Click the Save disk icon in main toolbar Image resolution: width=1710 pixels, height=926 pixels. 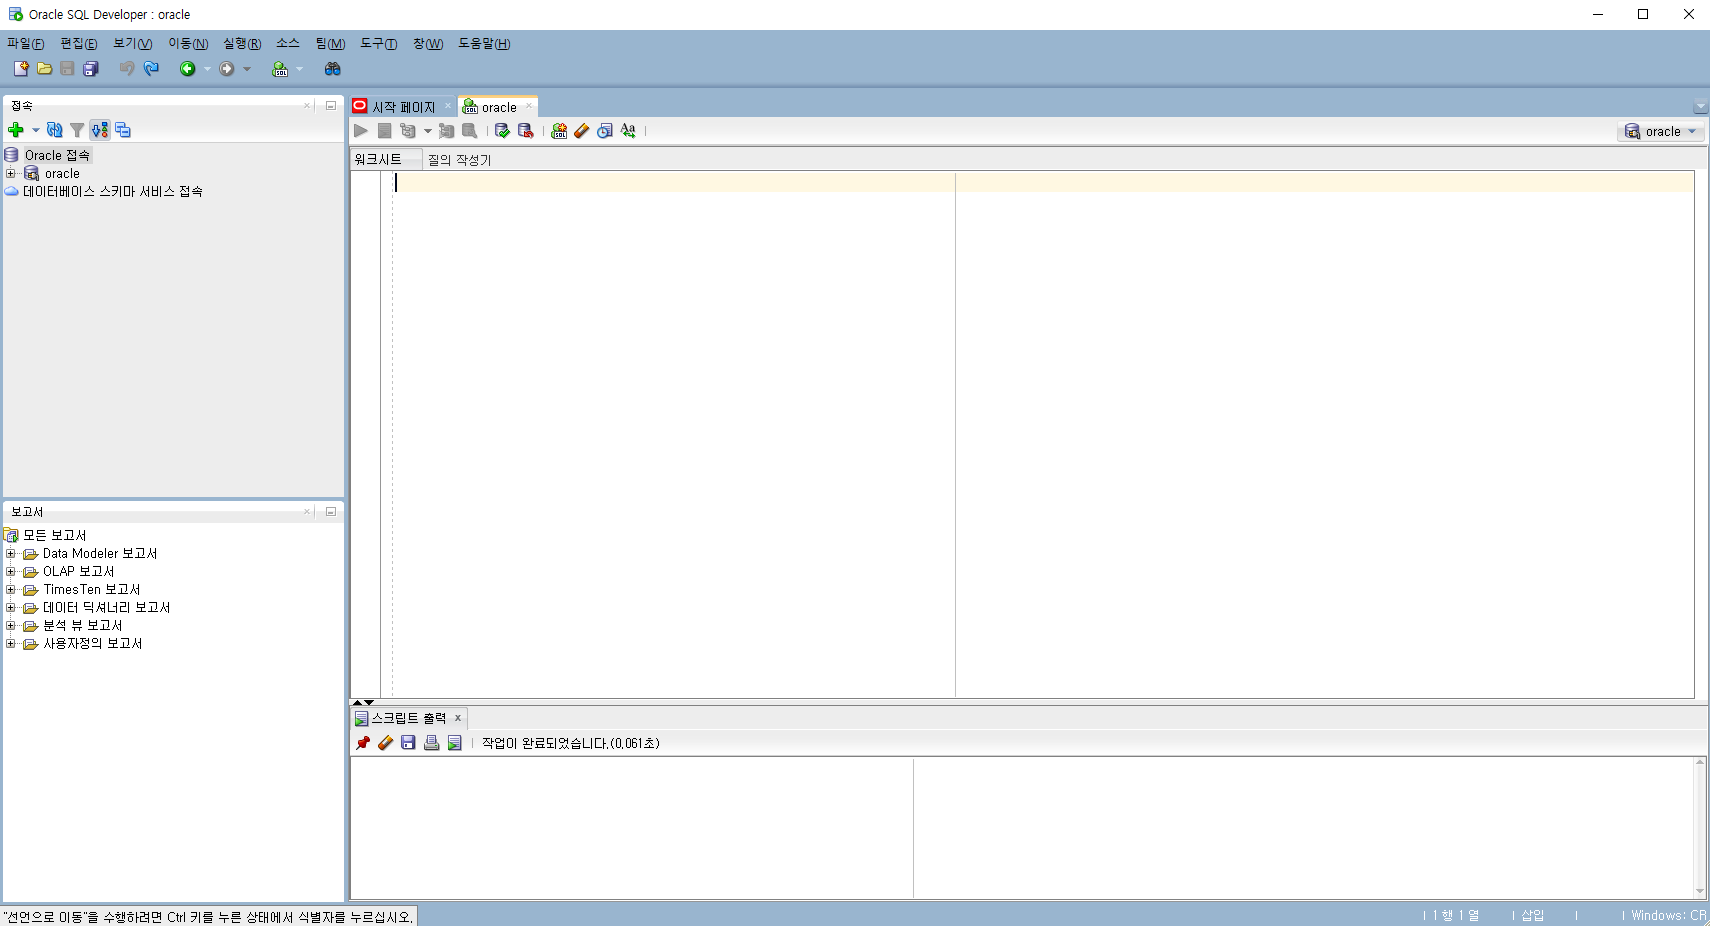click(x=67, y=69)
